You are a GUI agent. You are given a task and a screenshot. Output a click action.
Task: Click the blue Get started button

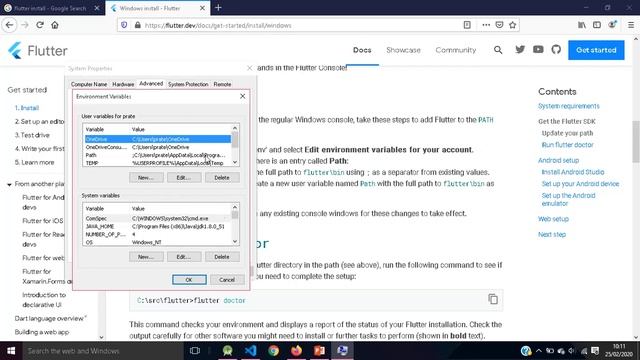pos(596,50)
